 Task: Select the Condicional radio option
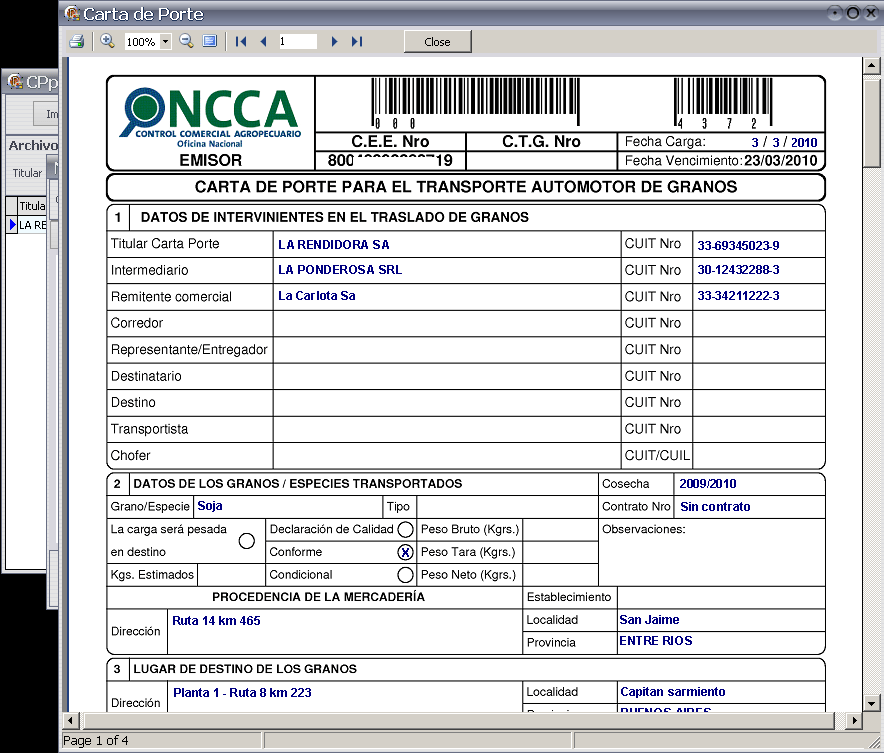click(x=405, y=575)
